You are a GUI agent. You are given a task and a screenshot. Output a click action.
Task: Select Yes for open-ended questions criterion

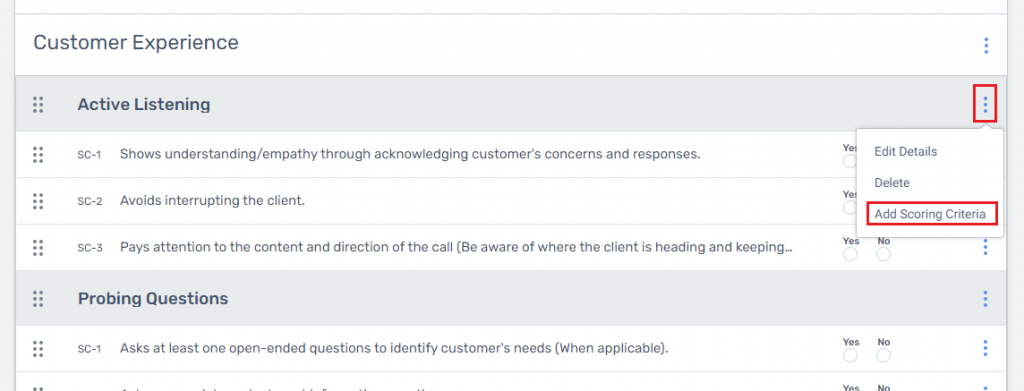tap(850, 355)
